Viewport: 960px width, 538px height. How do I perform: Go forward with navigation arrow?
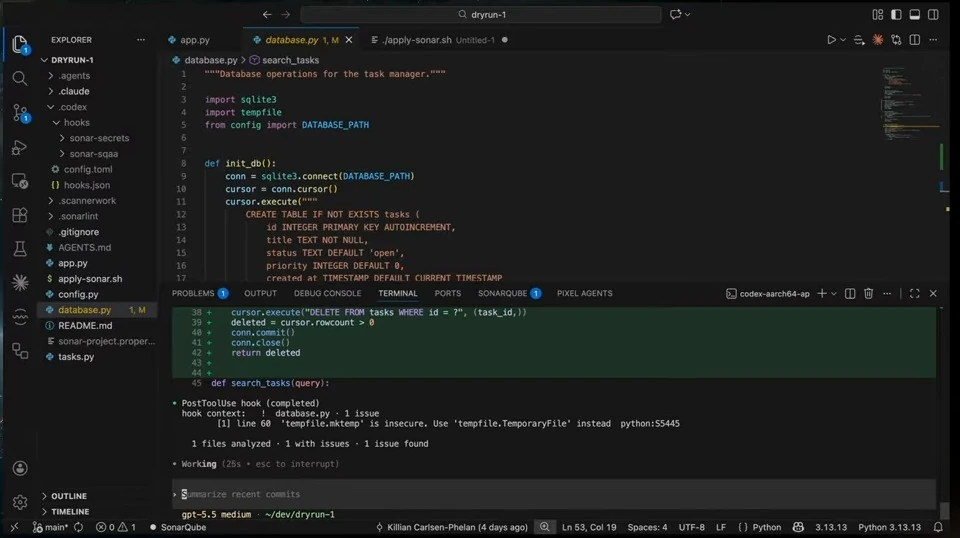(x=285, y=14)
